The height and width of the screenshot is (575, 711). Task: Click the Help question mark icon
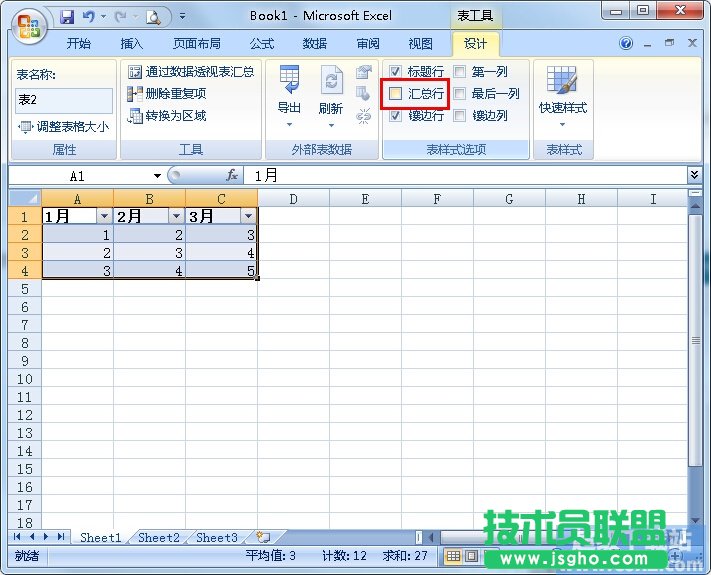coord(627,44)
